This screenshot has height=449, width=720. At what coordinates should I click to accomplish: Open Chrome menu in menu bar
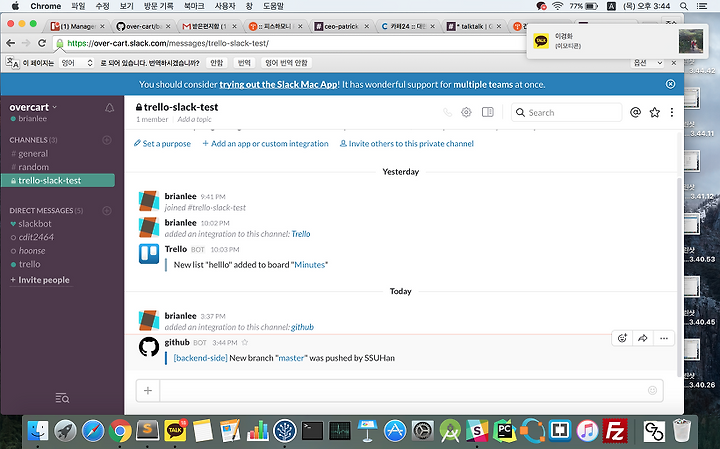point(45,6)
